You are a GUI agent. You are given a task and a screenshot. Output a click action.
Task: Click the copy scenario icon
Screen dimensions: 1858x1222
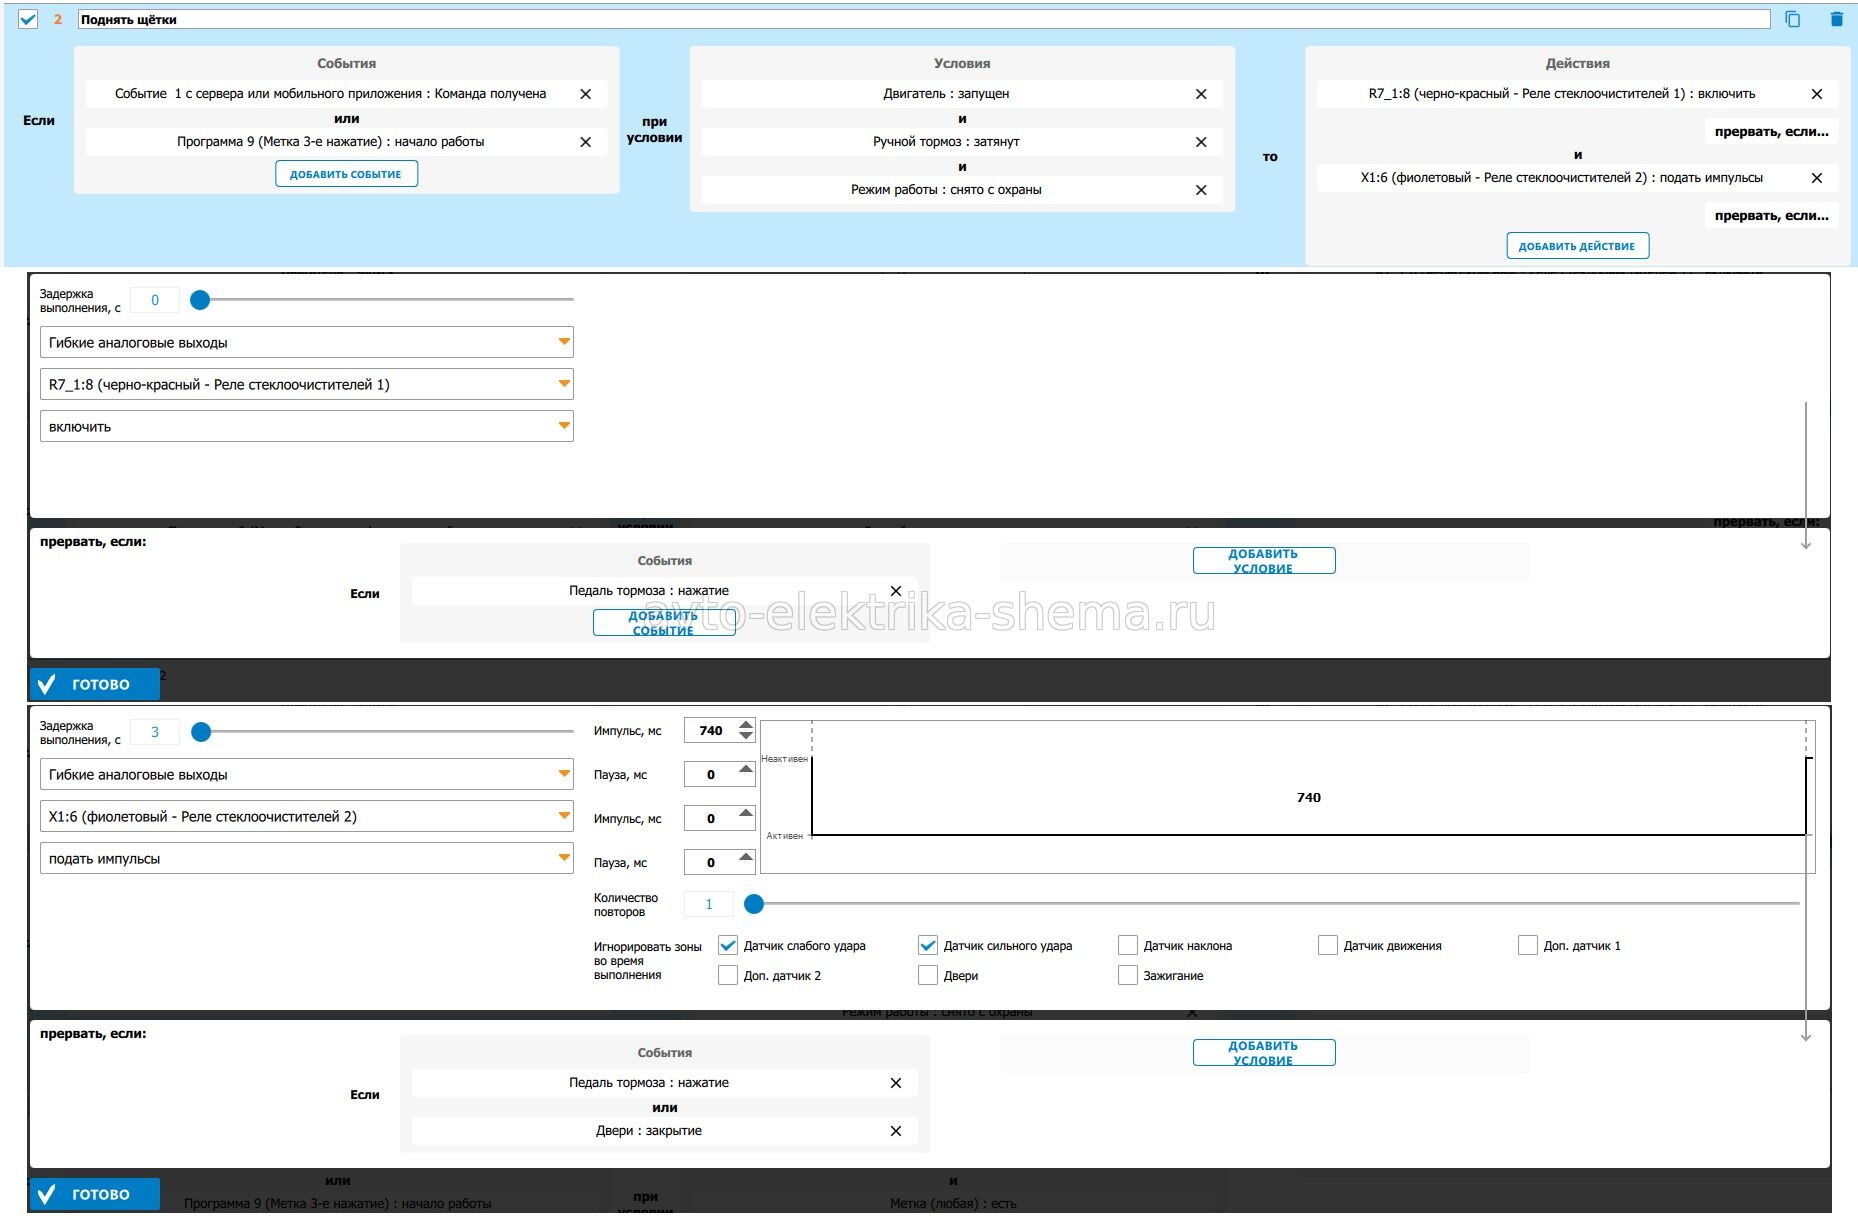(1792, 19)
